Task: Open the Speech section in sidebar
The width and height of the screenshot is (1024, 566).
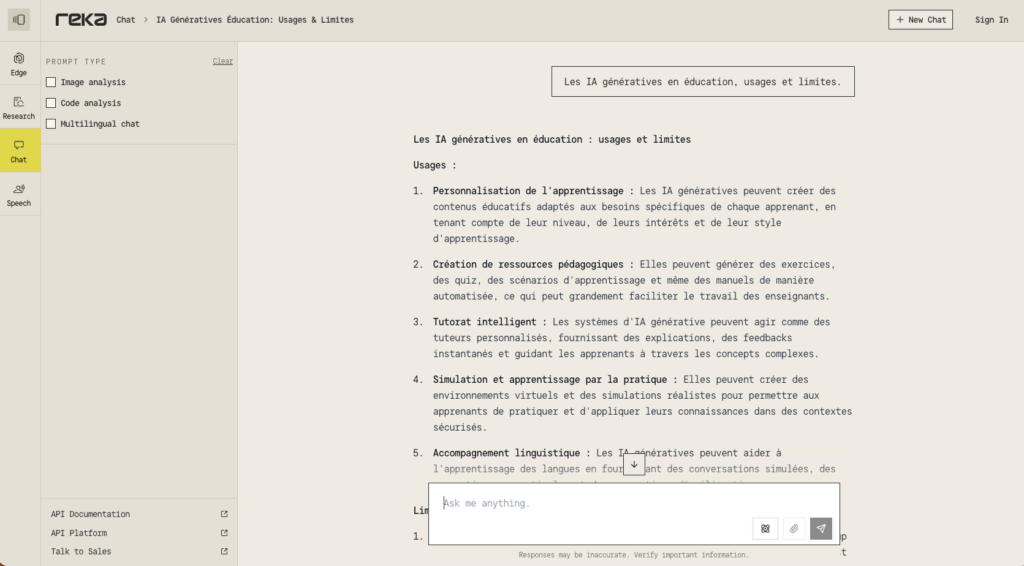Action: click(x=19, y=194)
